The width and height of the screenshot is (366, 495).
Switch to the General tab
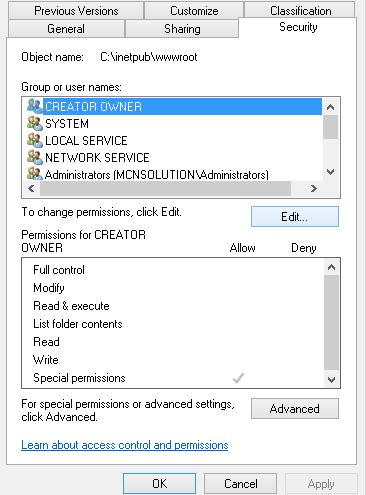[66, 29]
